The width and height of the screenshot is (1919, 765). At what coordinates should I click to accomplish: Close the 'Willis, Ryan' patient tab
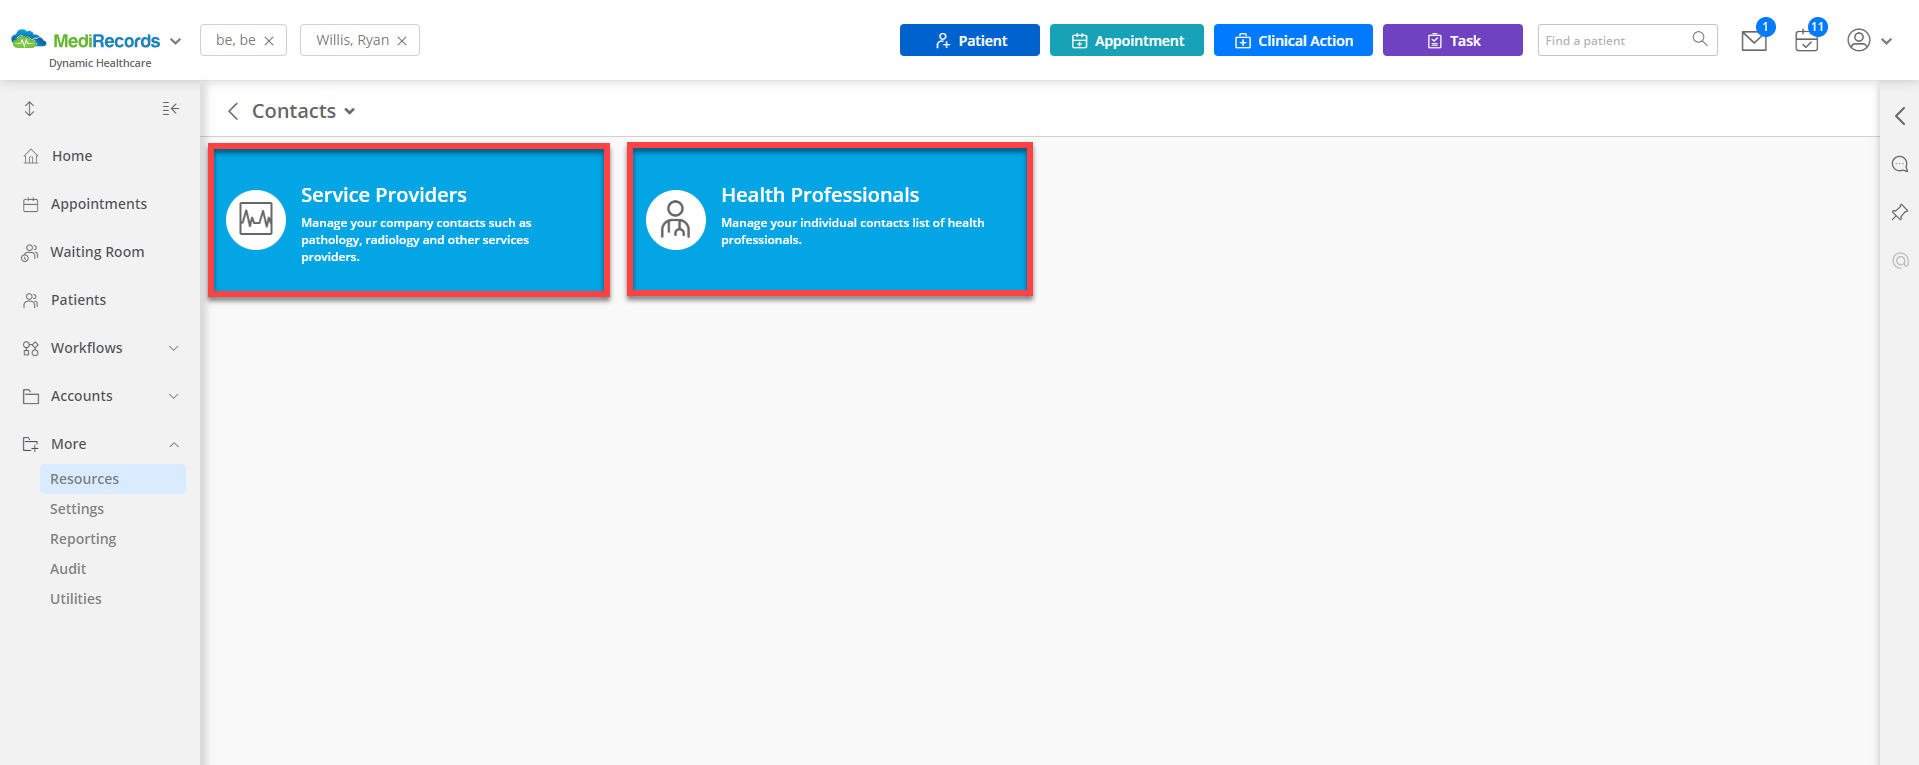(402, 41)
